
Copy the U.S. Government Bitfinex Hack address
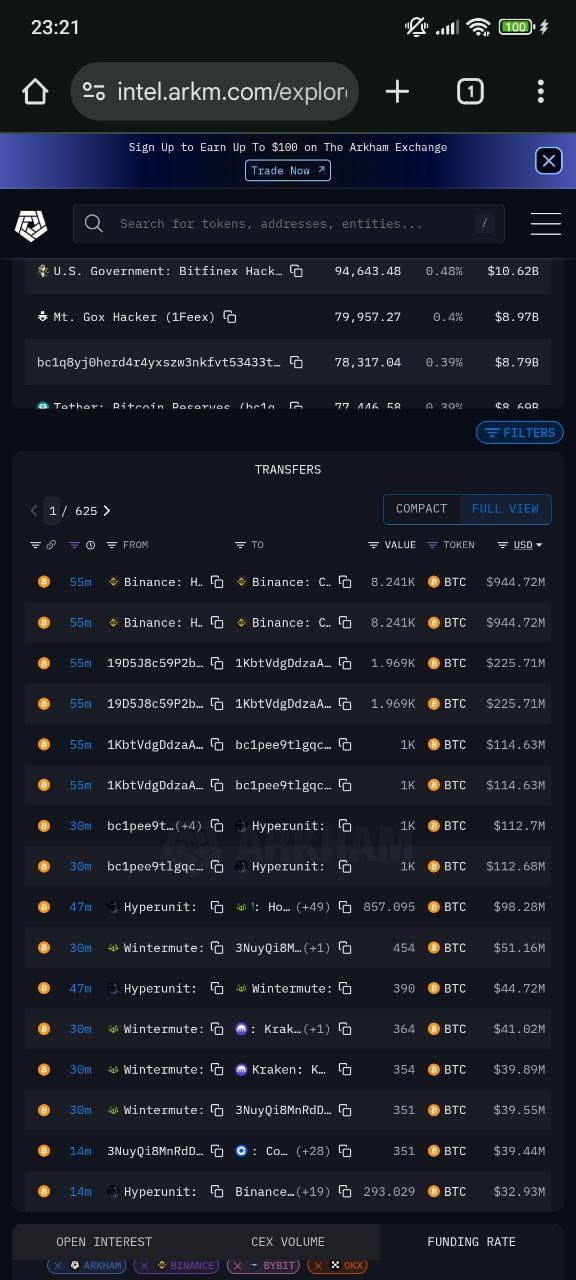tap(296, 271)
